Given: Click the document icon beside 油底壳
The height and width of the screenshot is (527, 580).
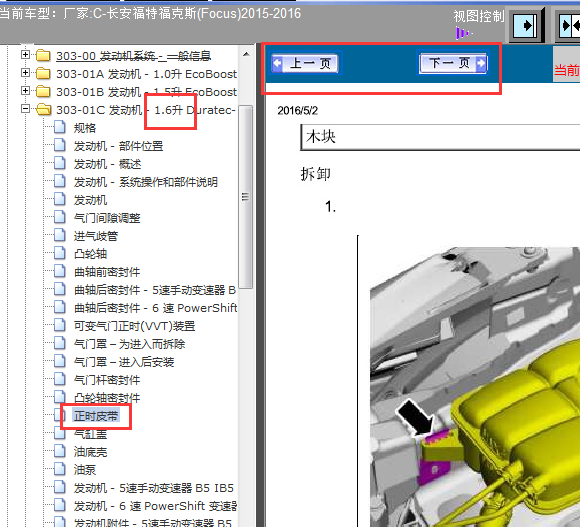Looking at the screenshot, I should (x=60, y=450).
